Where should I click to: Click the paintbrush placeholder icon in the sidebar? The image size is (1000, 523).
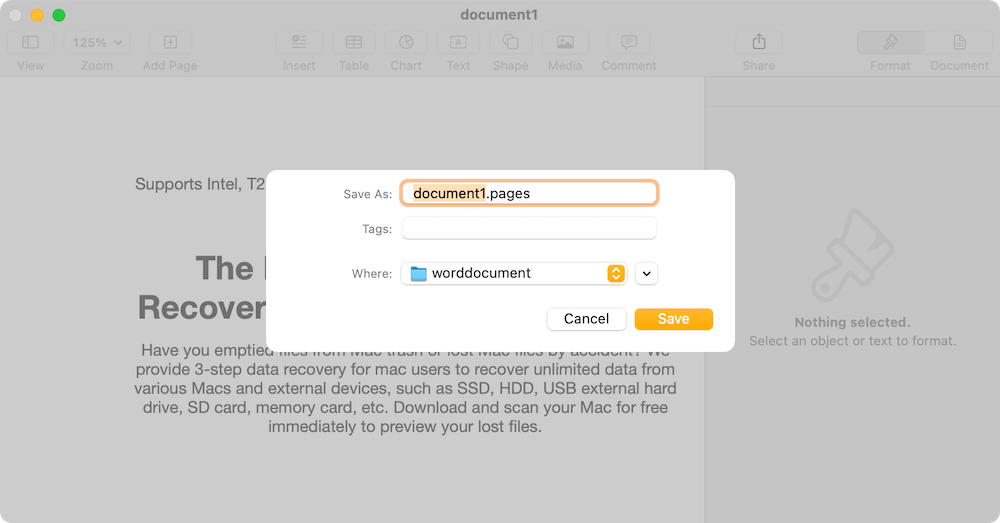(852, 255)
